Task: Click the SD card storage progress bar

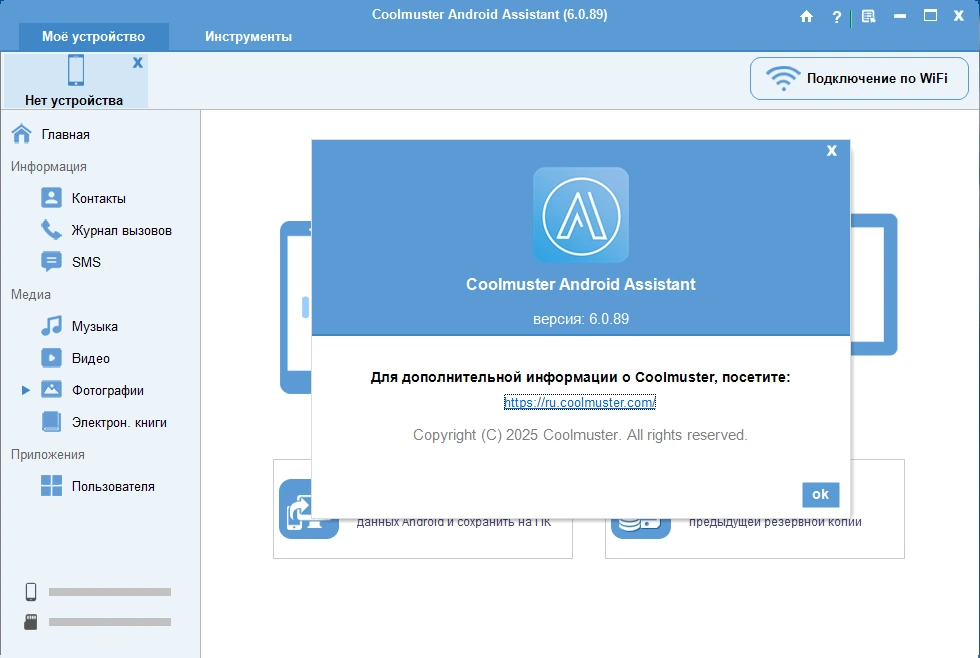Action: click(x=110, y=622)
